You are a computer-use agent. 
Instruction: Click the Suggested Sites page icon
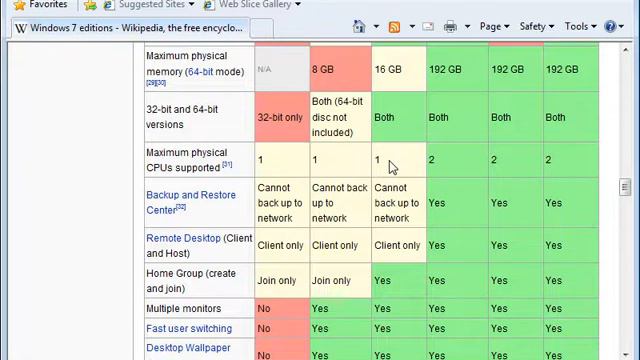109,5
